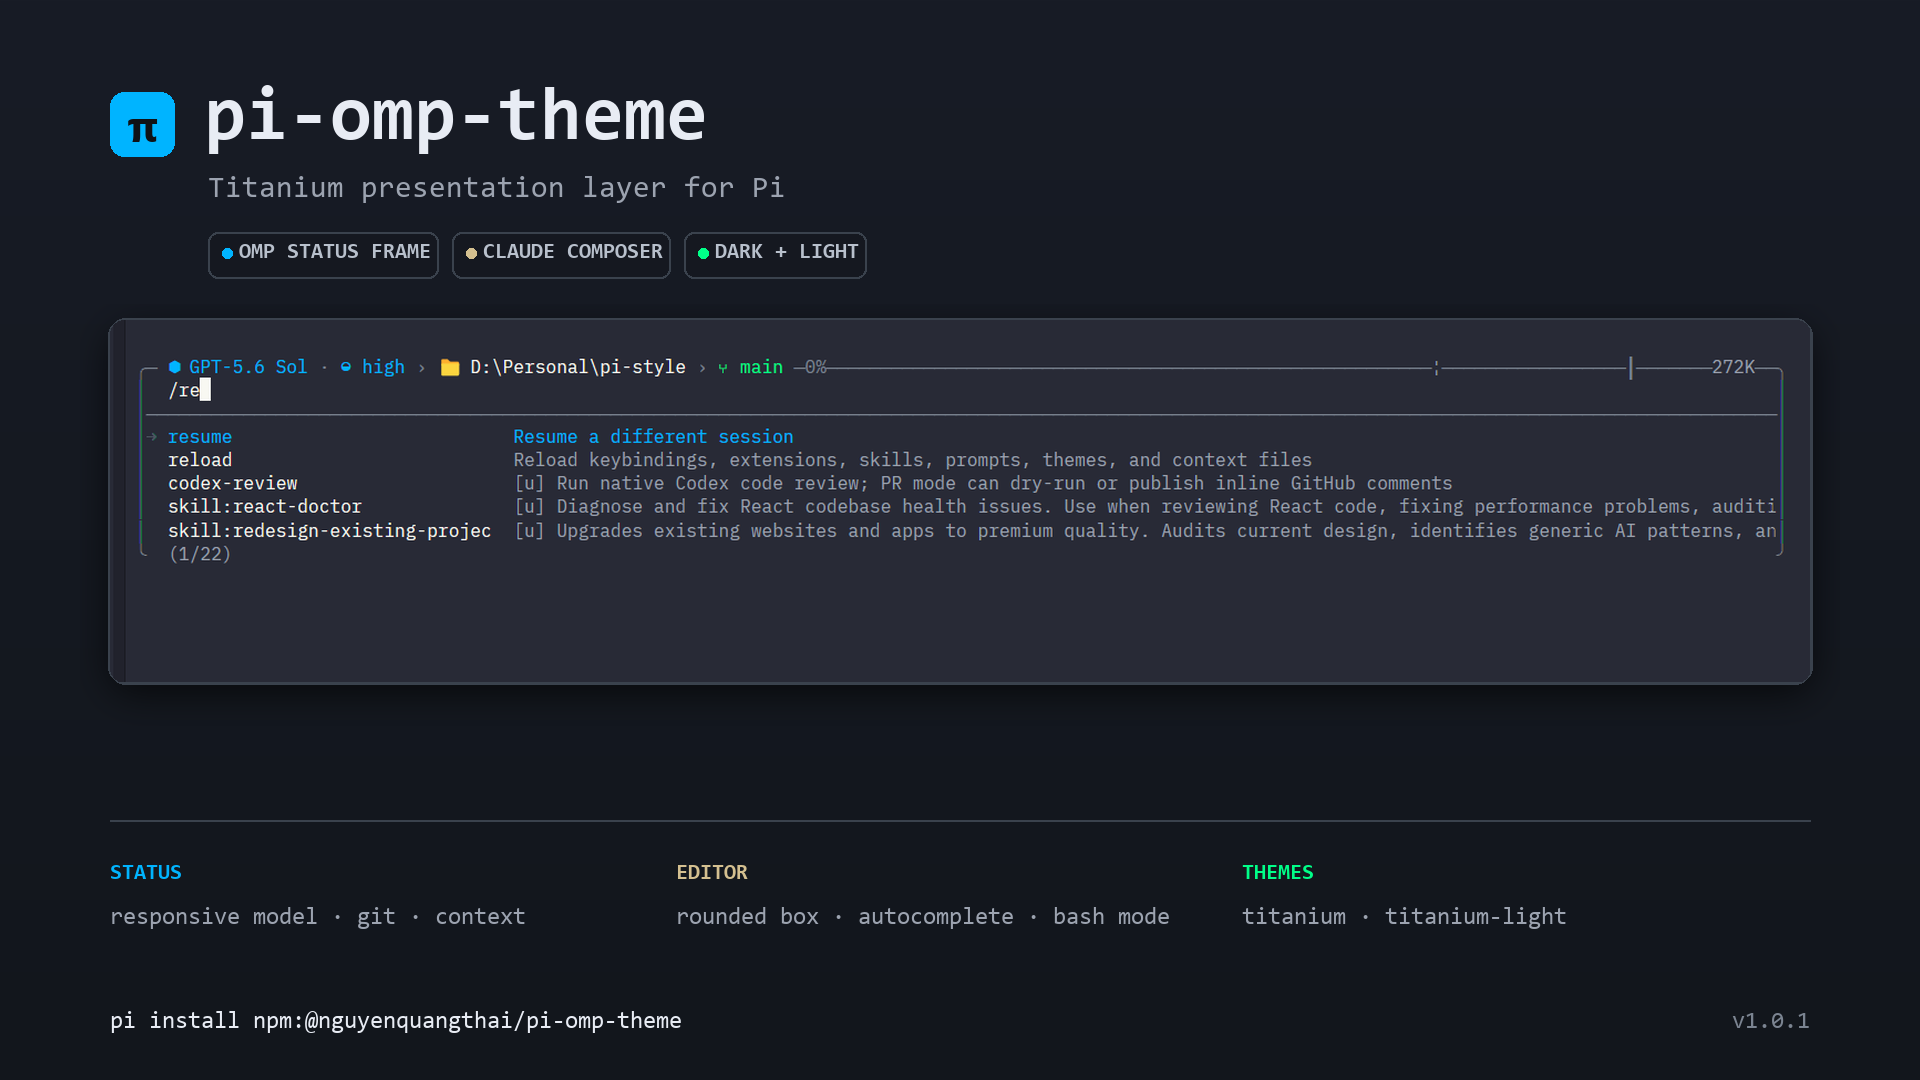Click 'Titanium presentation layer for Pi' subtitle
The image size is (1920, 1080).
(x=496, y=188)
